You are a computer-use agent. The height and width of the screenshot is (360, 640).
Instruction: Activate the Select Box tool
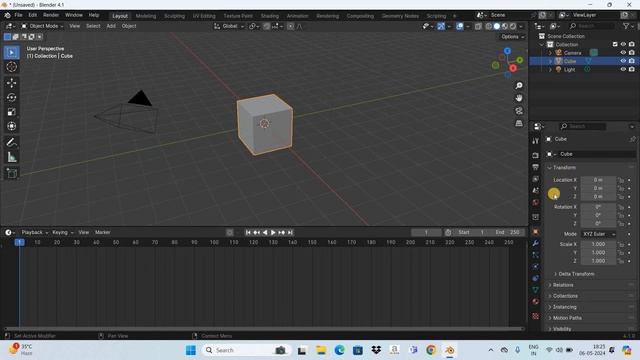11,52
